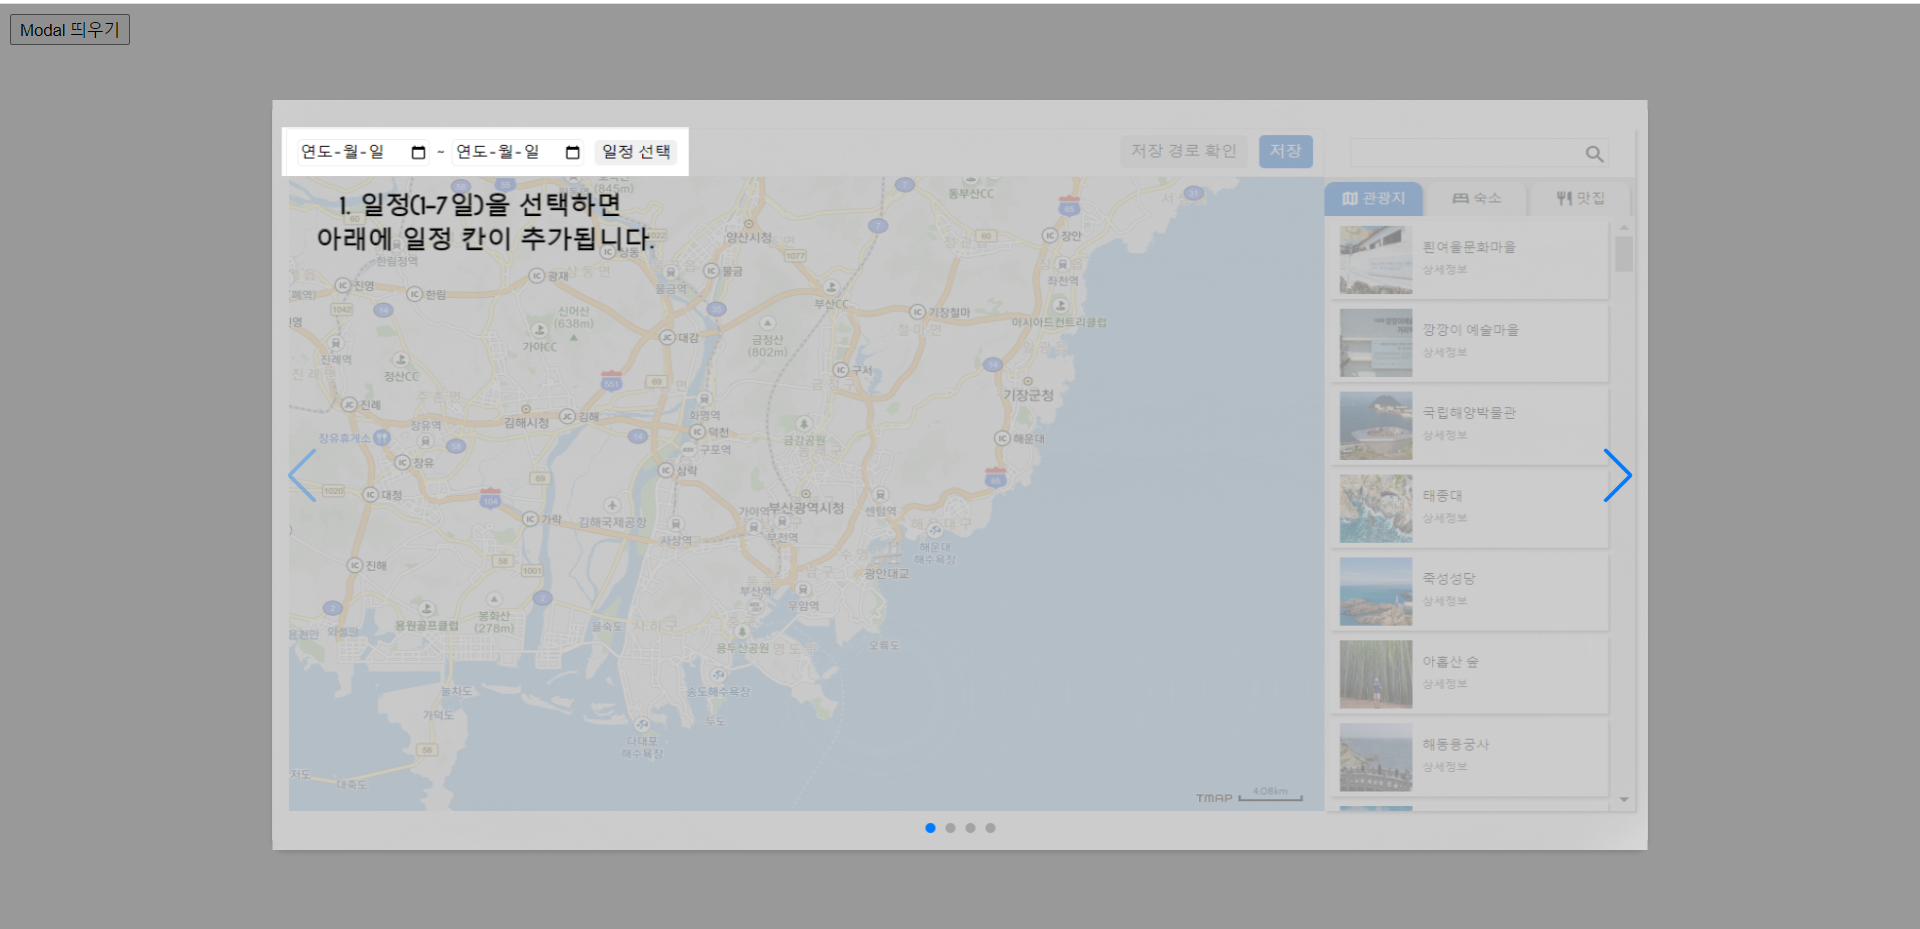Open the 흰여울문화마을 thumbnail
Image resolution: width=1920 pixels, height=929 pixels.
tap(1376, 260)
